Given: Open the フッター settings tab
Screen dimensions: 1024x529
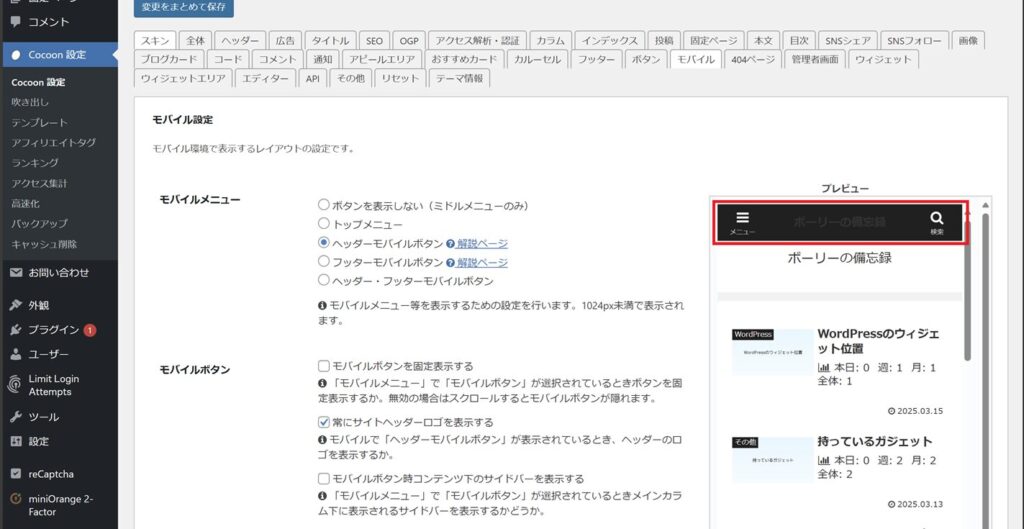Looking at the screenshot, I should (x=596, y=60).
